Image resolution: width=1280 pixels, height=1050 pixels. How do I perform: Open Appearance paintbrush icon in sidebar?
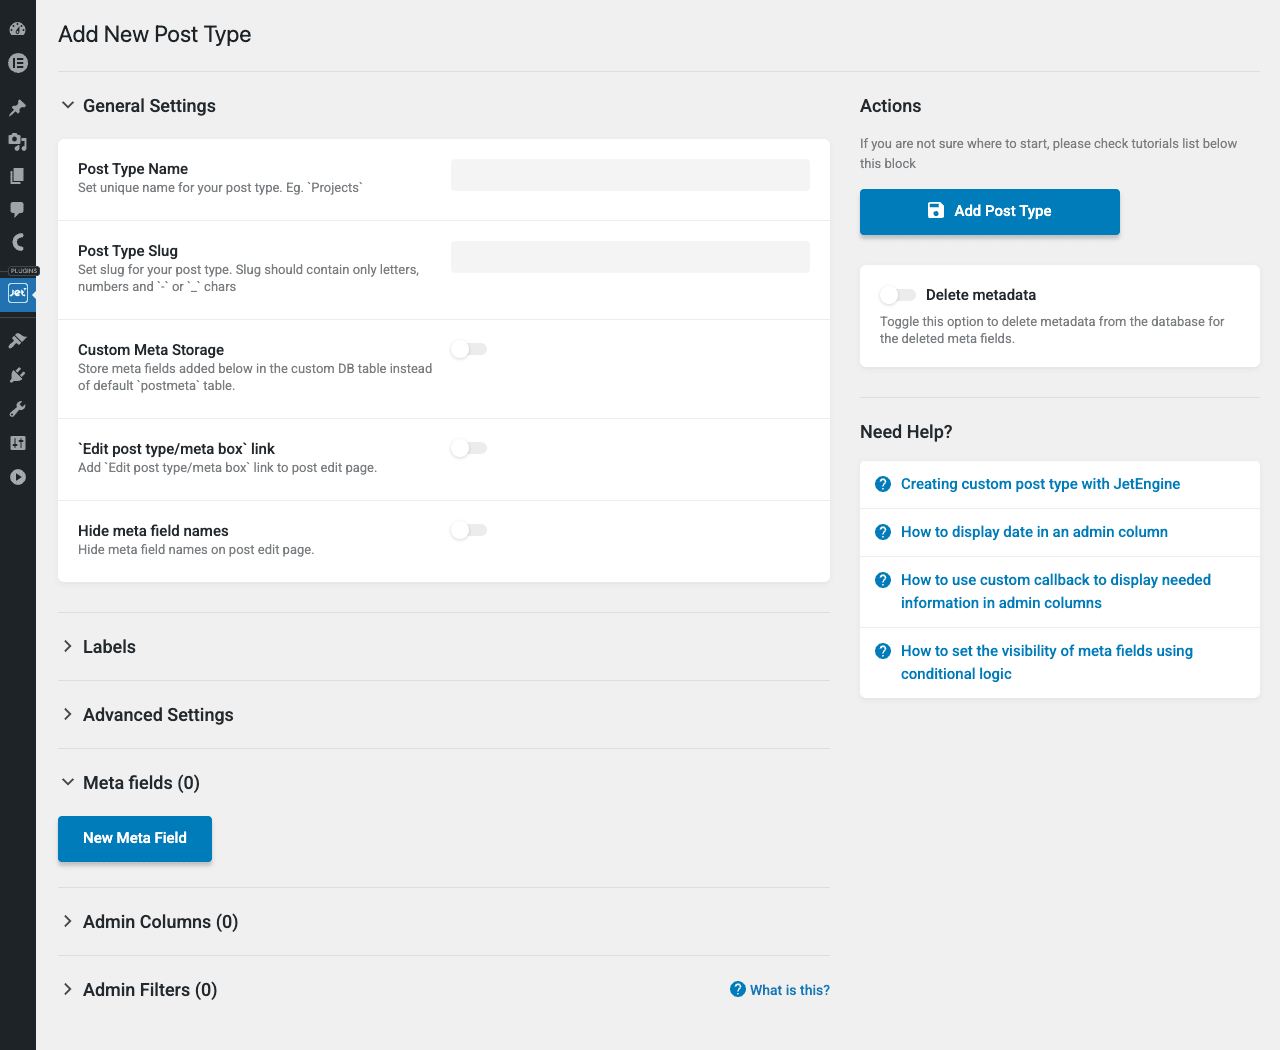[x=17, y=341]
